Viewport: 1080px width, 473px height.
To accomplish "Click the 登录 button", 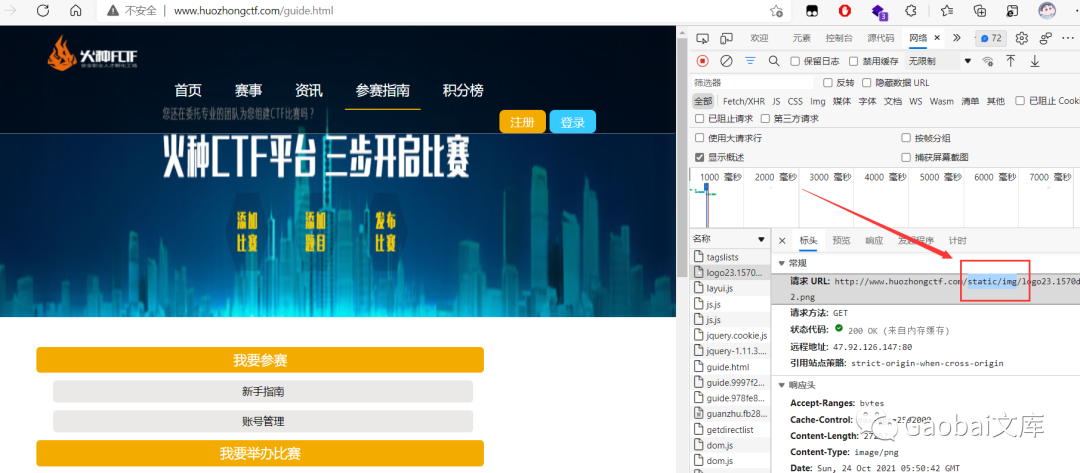I will click(x=572, y=122).
